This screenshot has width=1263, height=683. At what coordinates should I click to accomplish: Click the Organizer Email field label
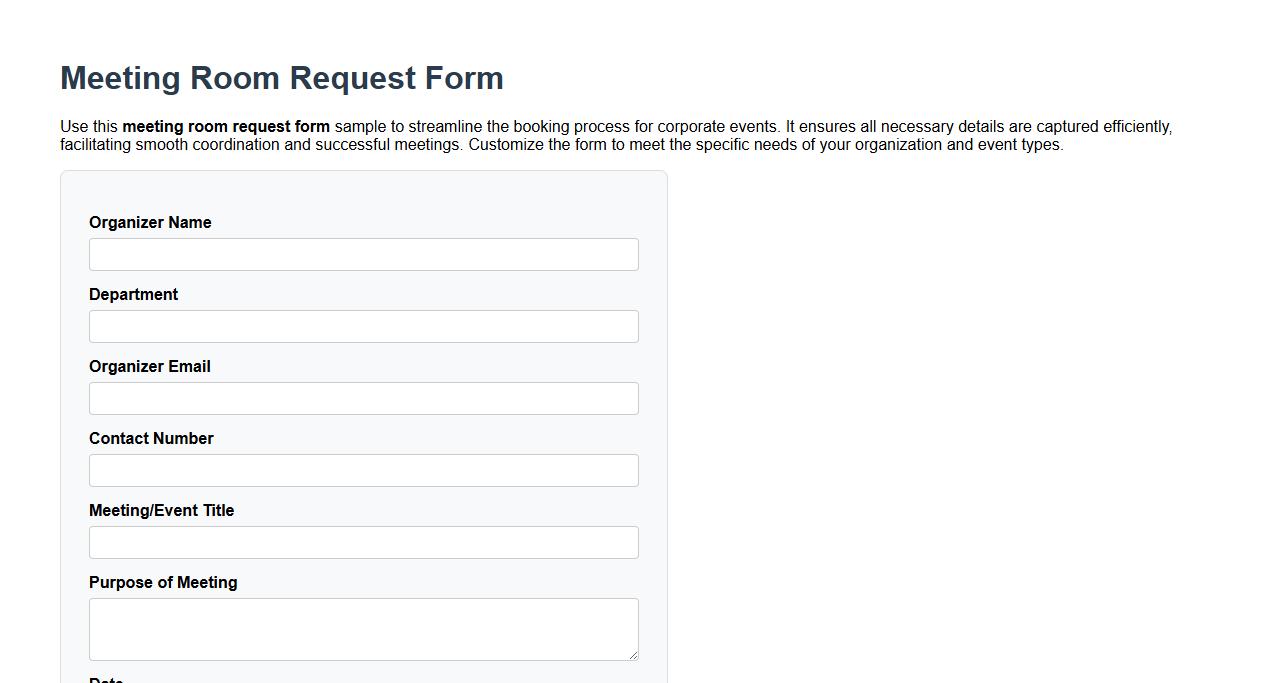click(x=150, y=366)
